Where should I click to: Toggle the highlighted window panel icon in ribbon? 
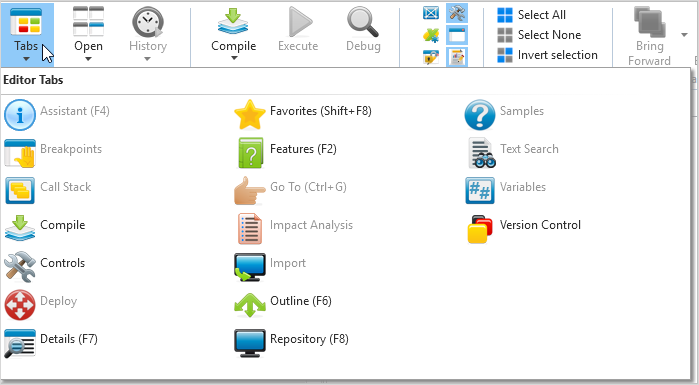click(x=457, y=35)
